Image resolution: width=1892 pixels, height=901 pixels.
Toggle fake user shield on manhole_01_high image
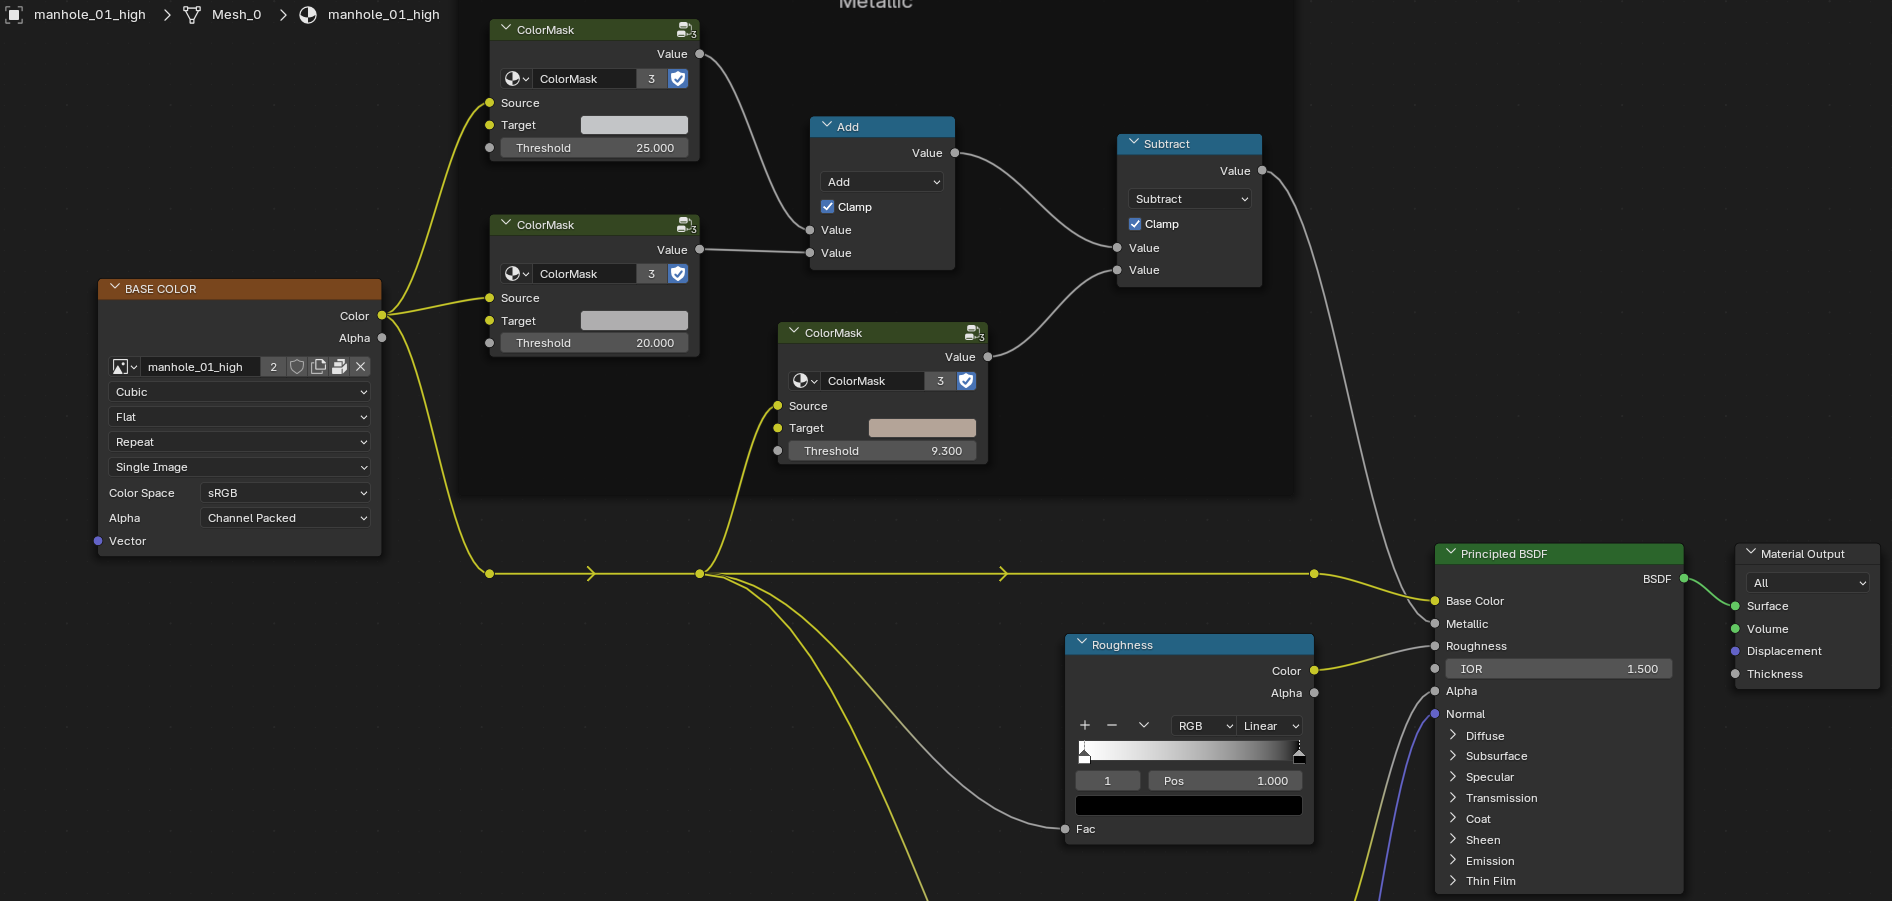(x=297, y=367)
